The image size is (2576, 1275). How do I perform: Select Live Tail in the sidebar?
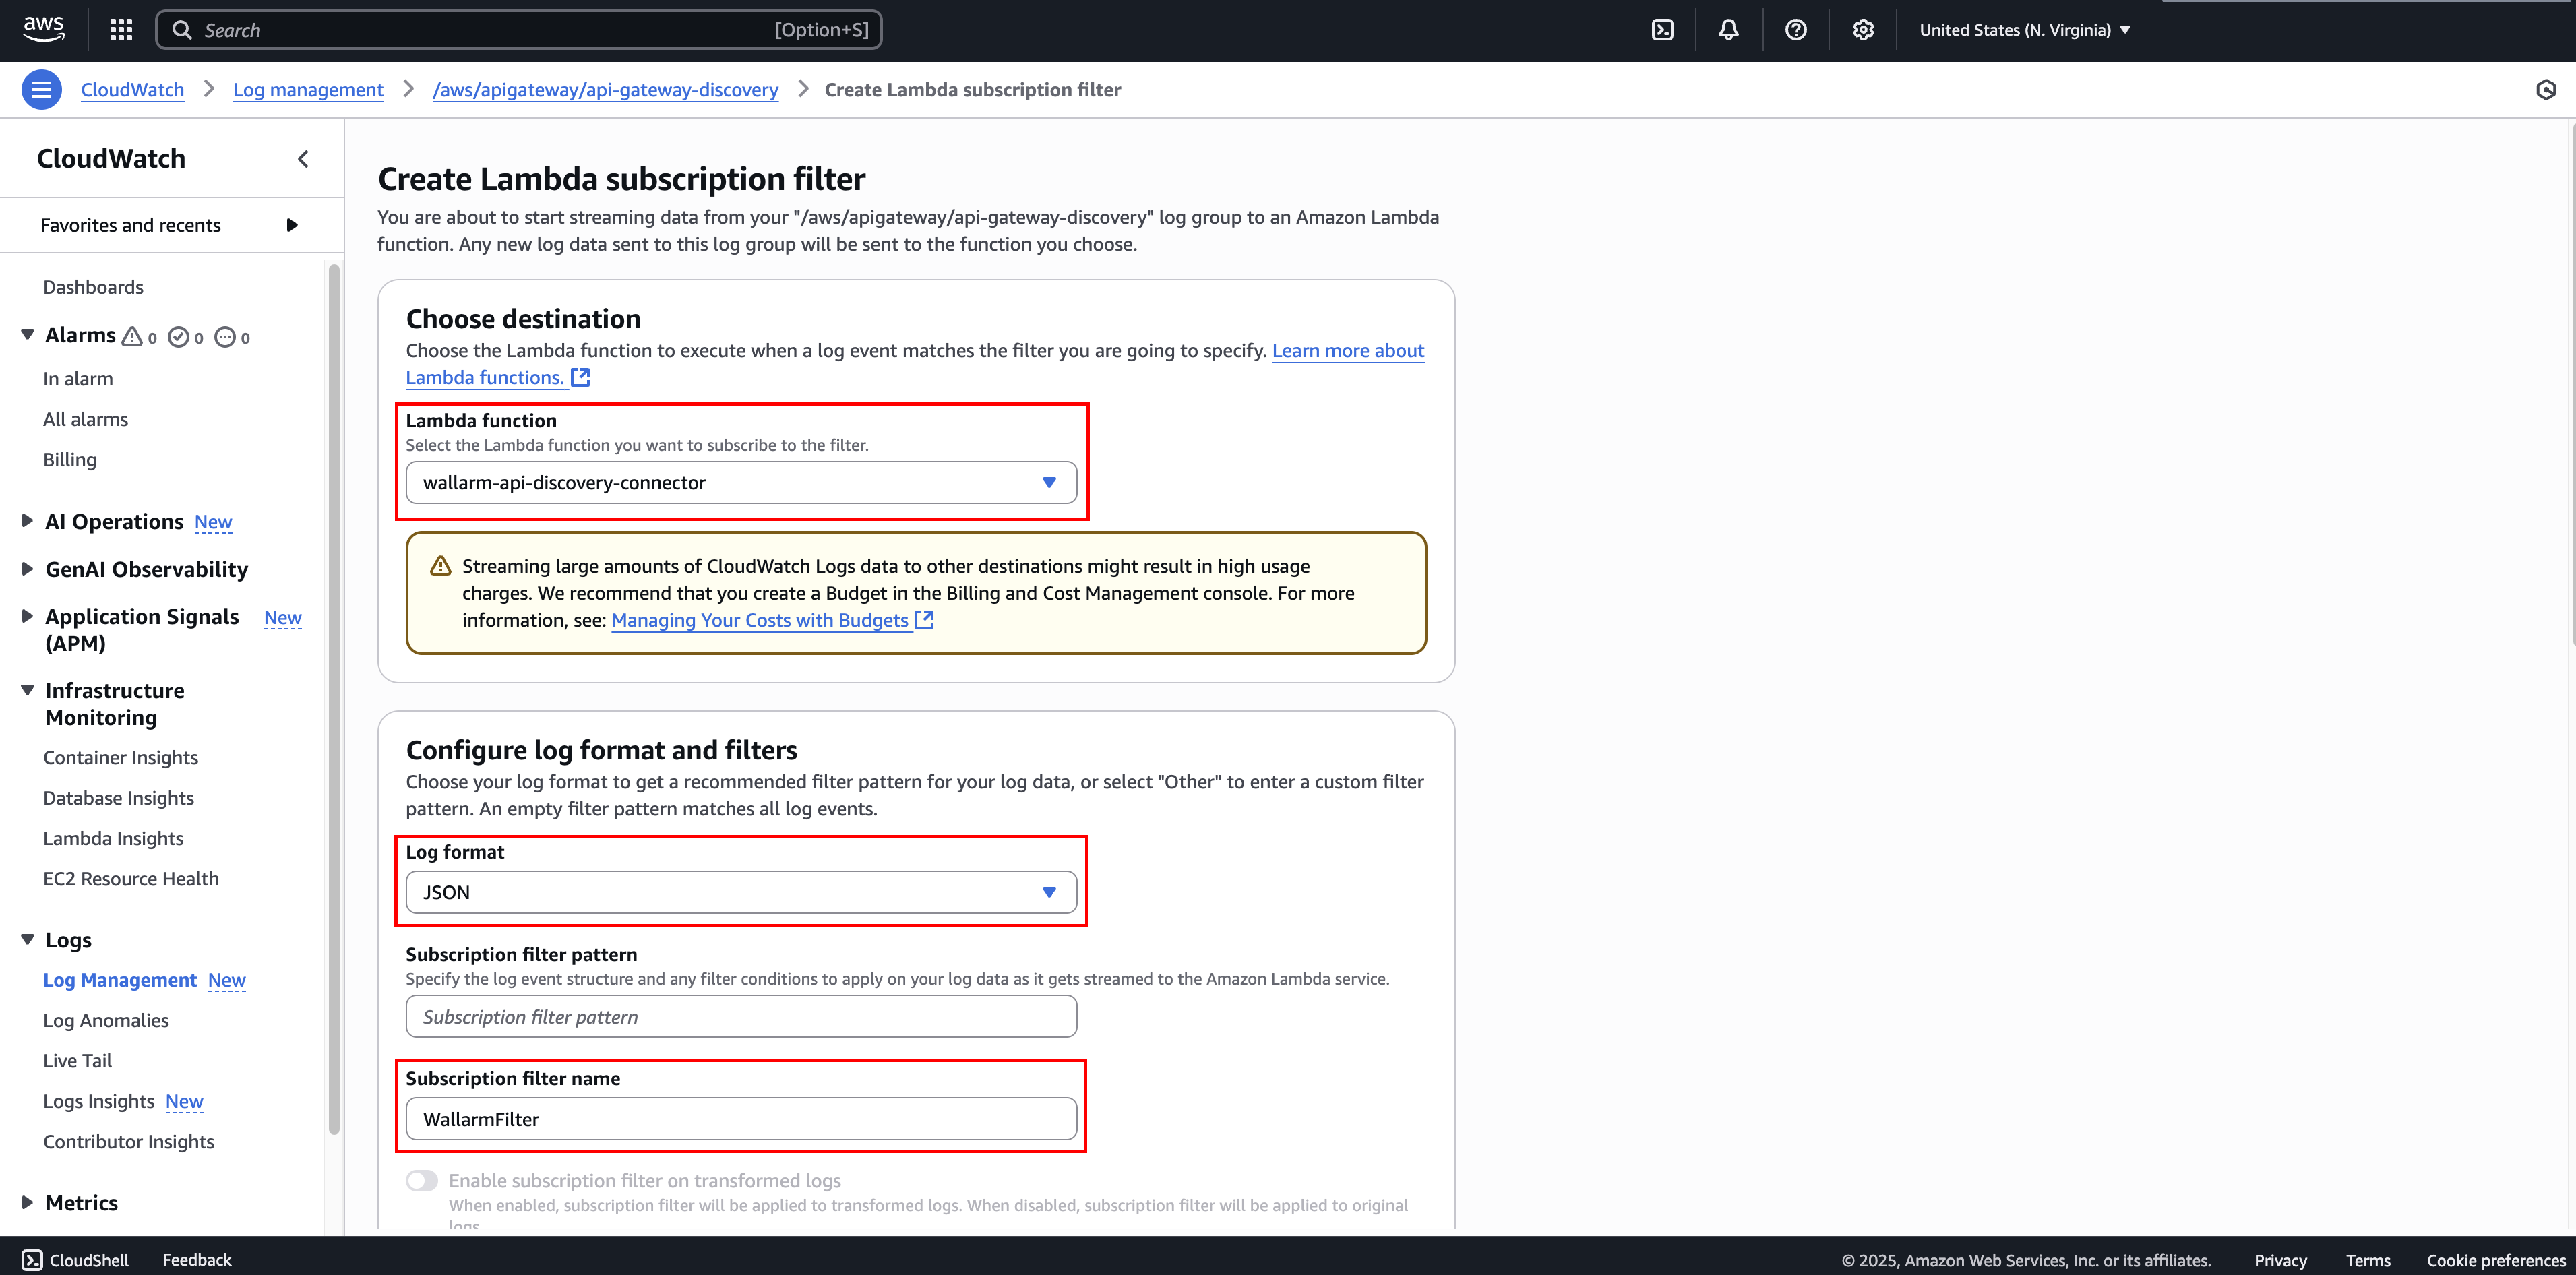click(77, 1060)
